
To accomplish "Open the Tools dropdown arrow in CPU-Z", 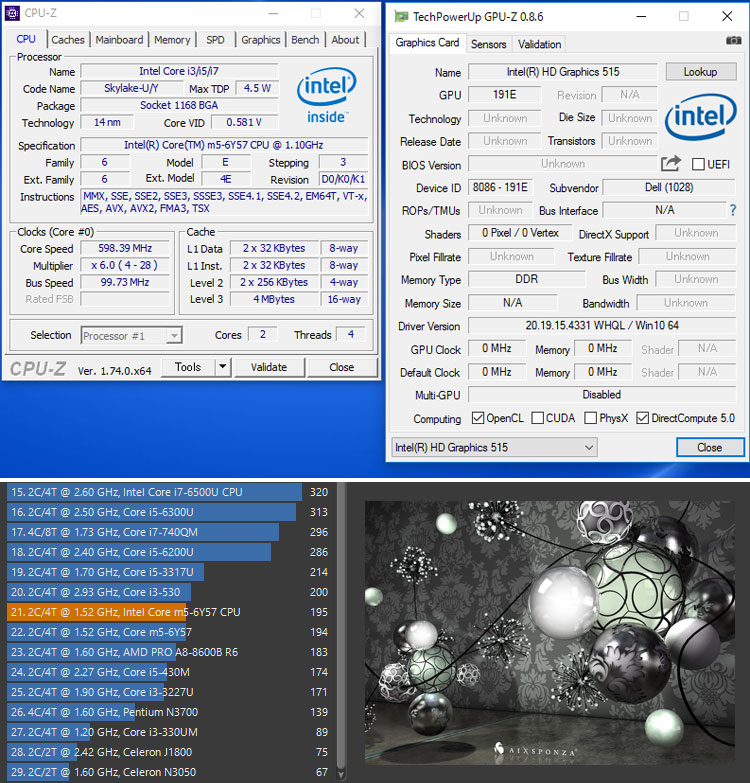I will (223, 367).
